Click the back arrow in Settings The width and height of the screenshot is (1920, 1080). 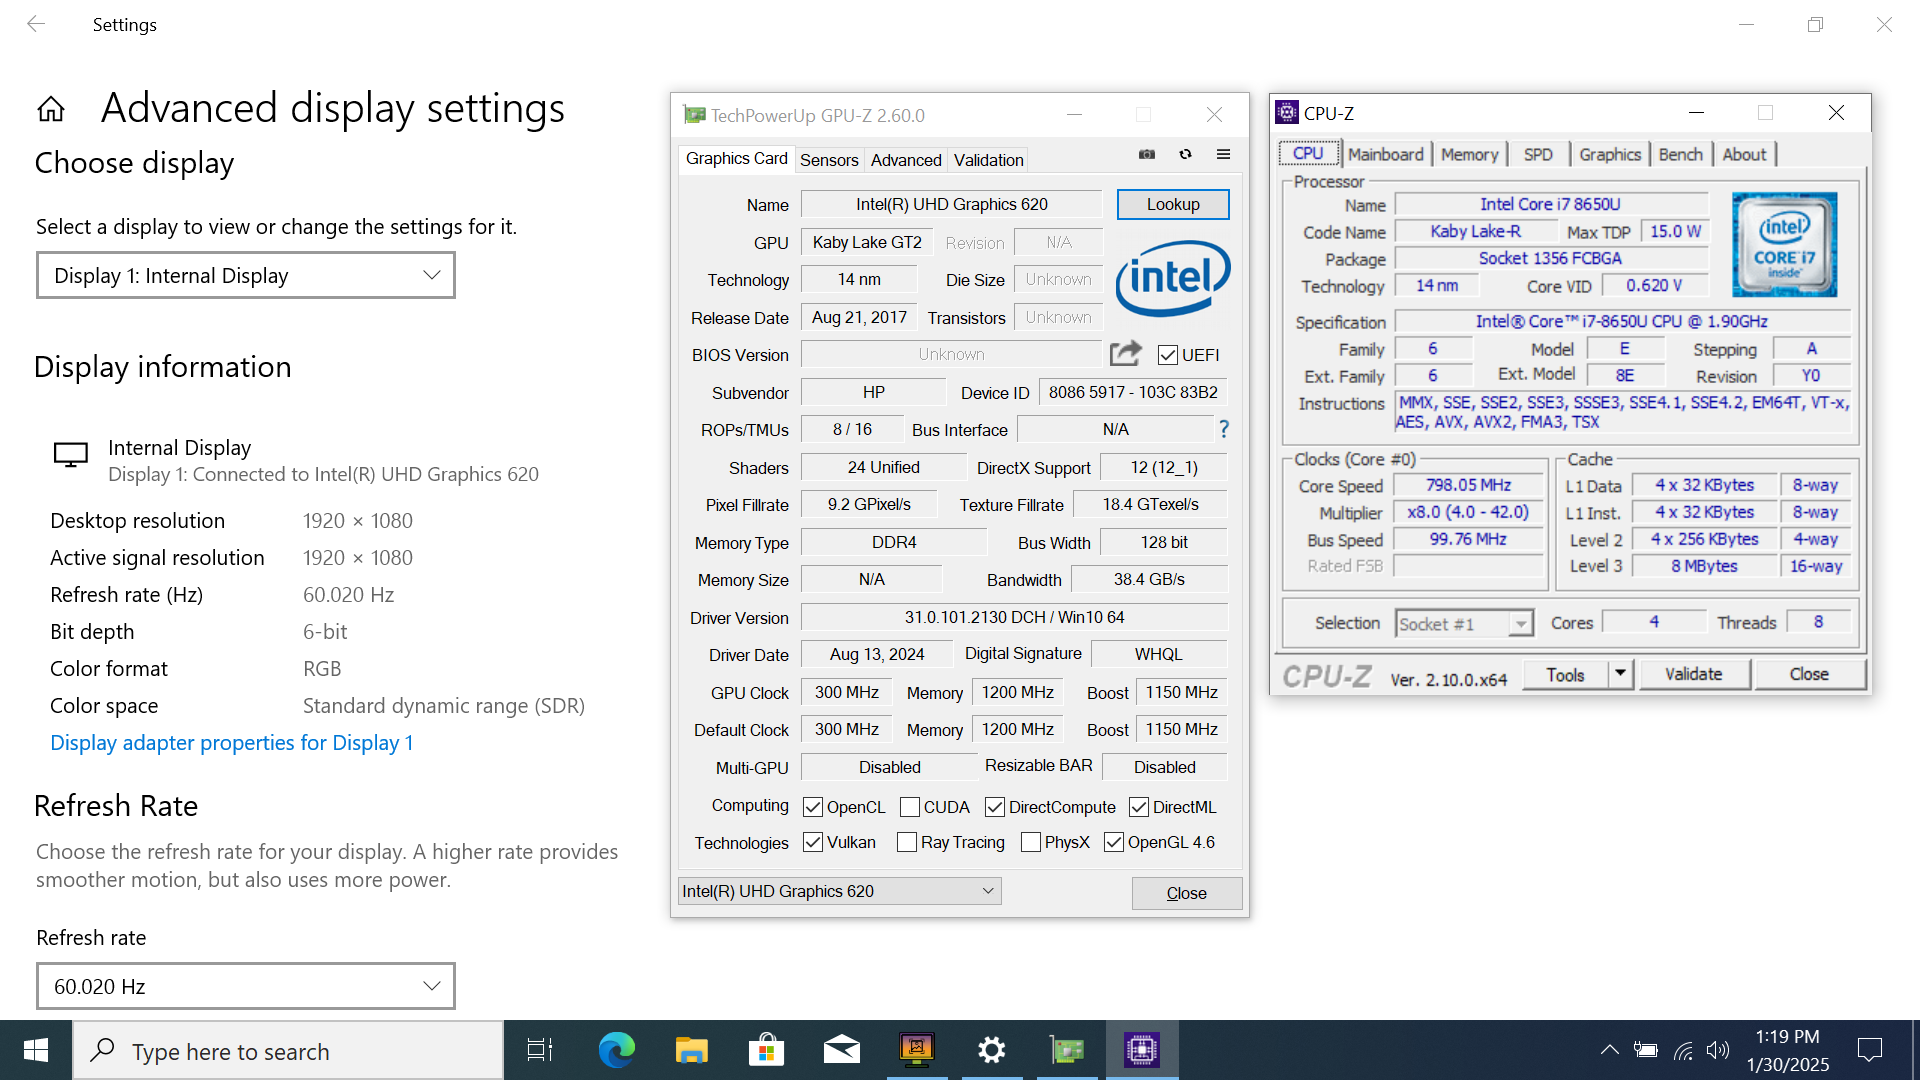pos(36,24)
